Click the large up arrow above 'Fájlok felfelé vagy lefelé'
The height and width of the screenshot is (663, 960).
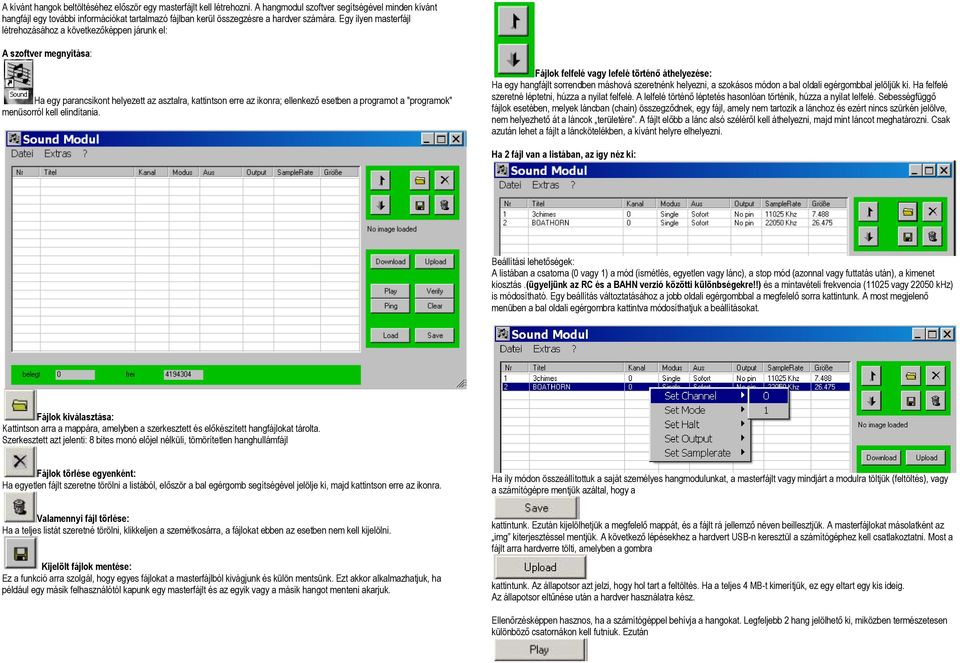(514, 21)
